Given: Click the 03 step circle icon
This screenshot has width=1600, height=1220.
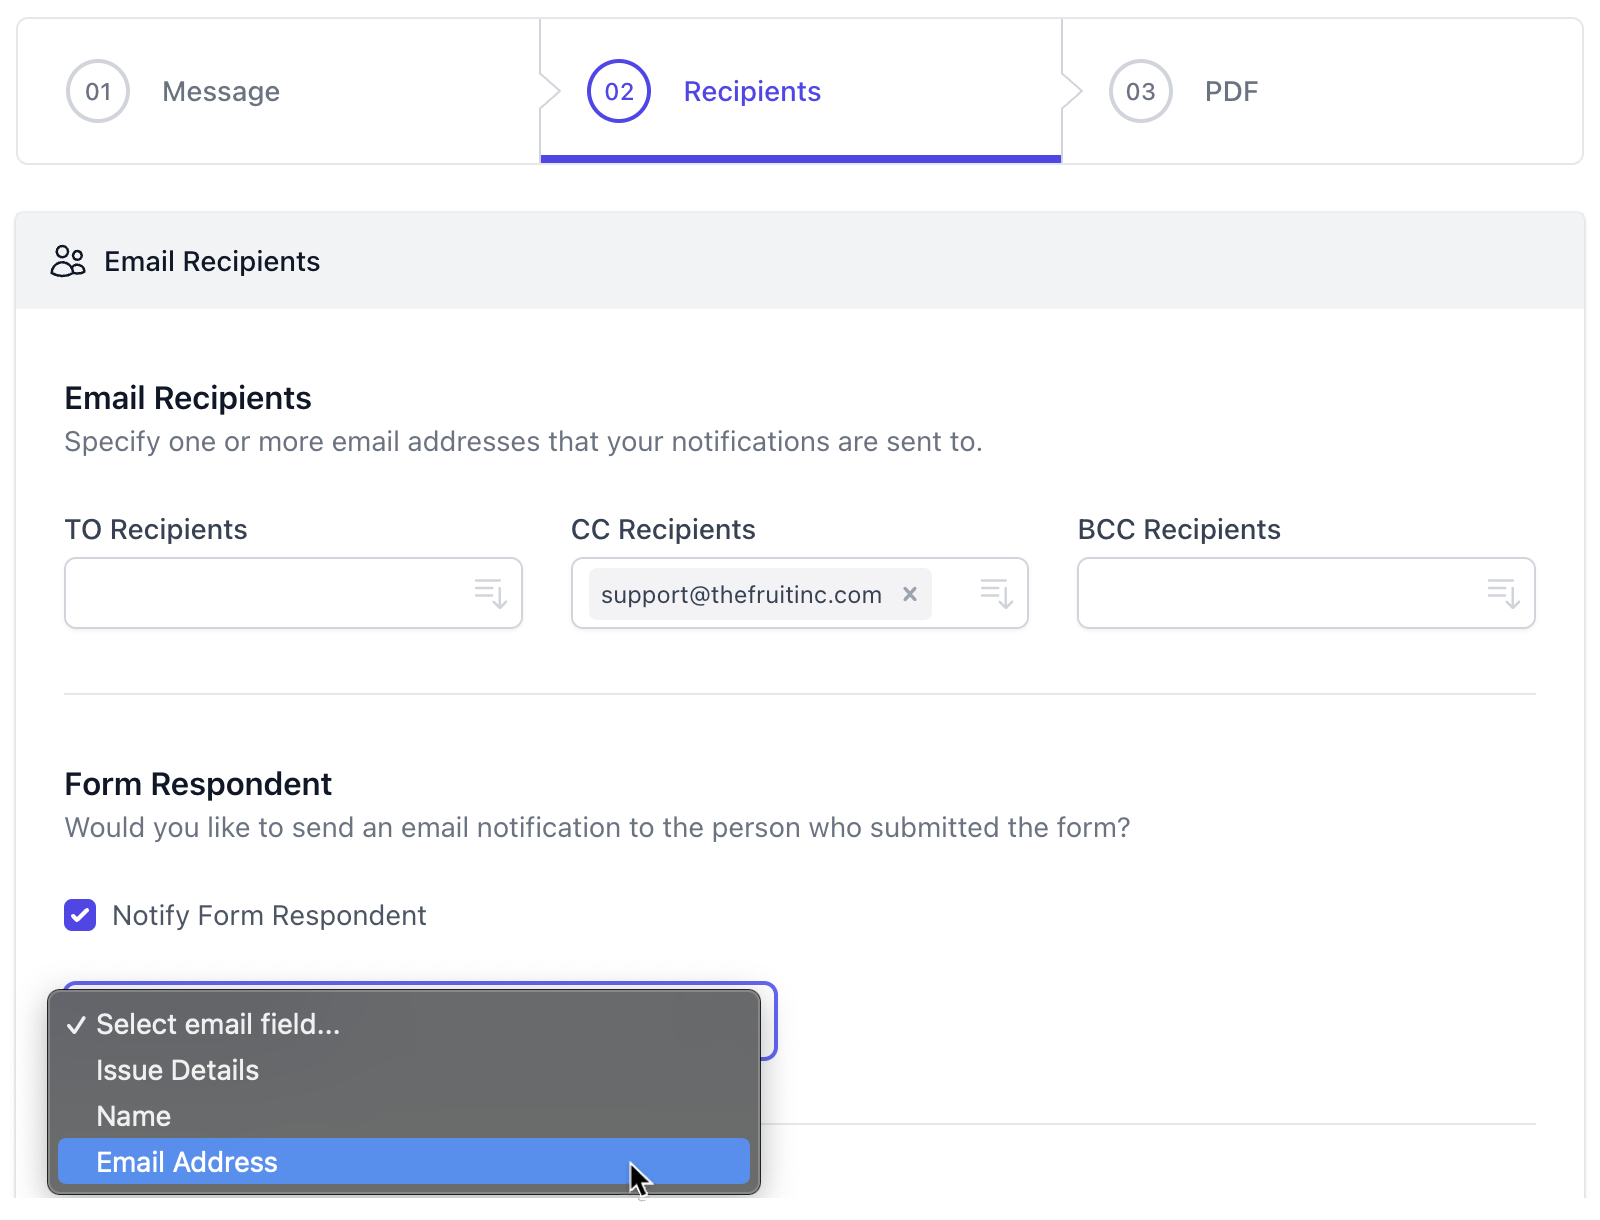Looking at the screenshot, I should [1139, 91].
